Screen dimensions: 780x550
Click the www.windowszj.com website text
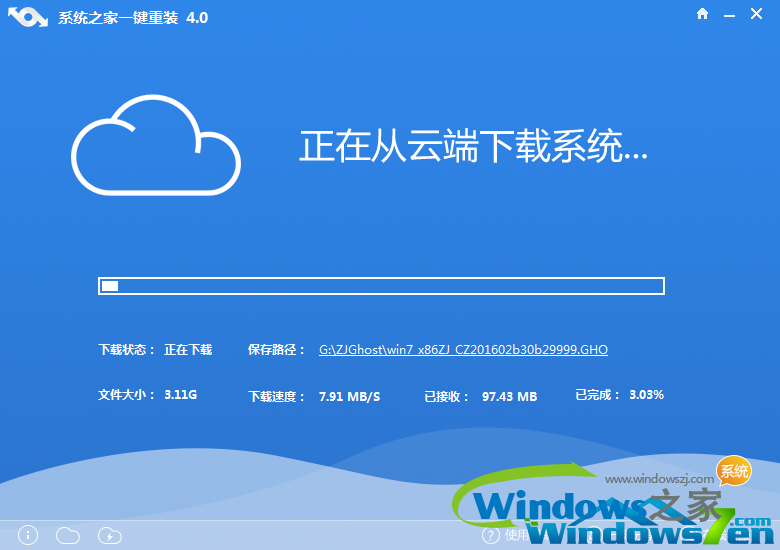click(x=660, y=481)
